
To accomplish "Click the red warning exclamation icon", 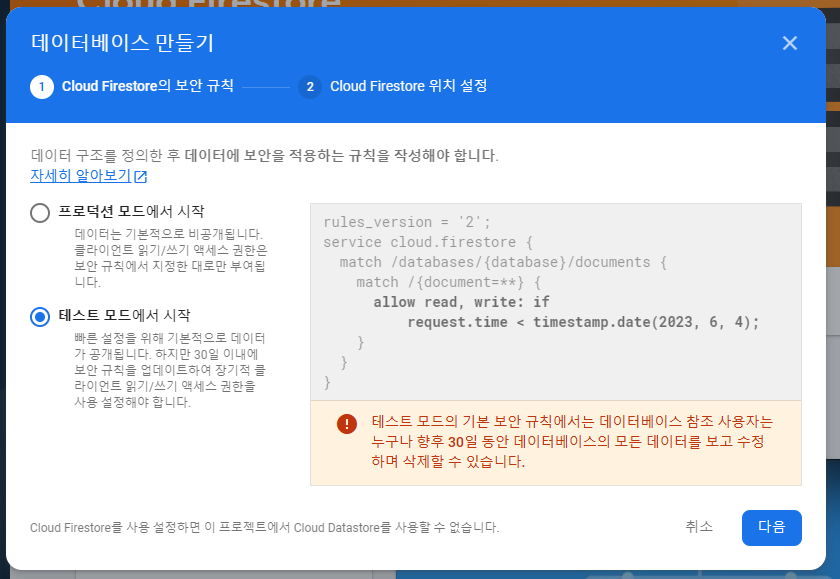I will point(347,424).
